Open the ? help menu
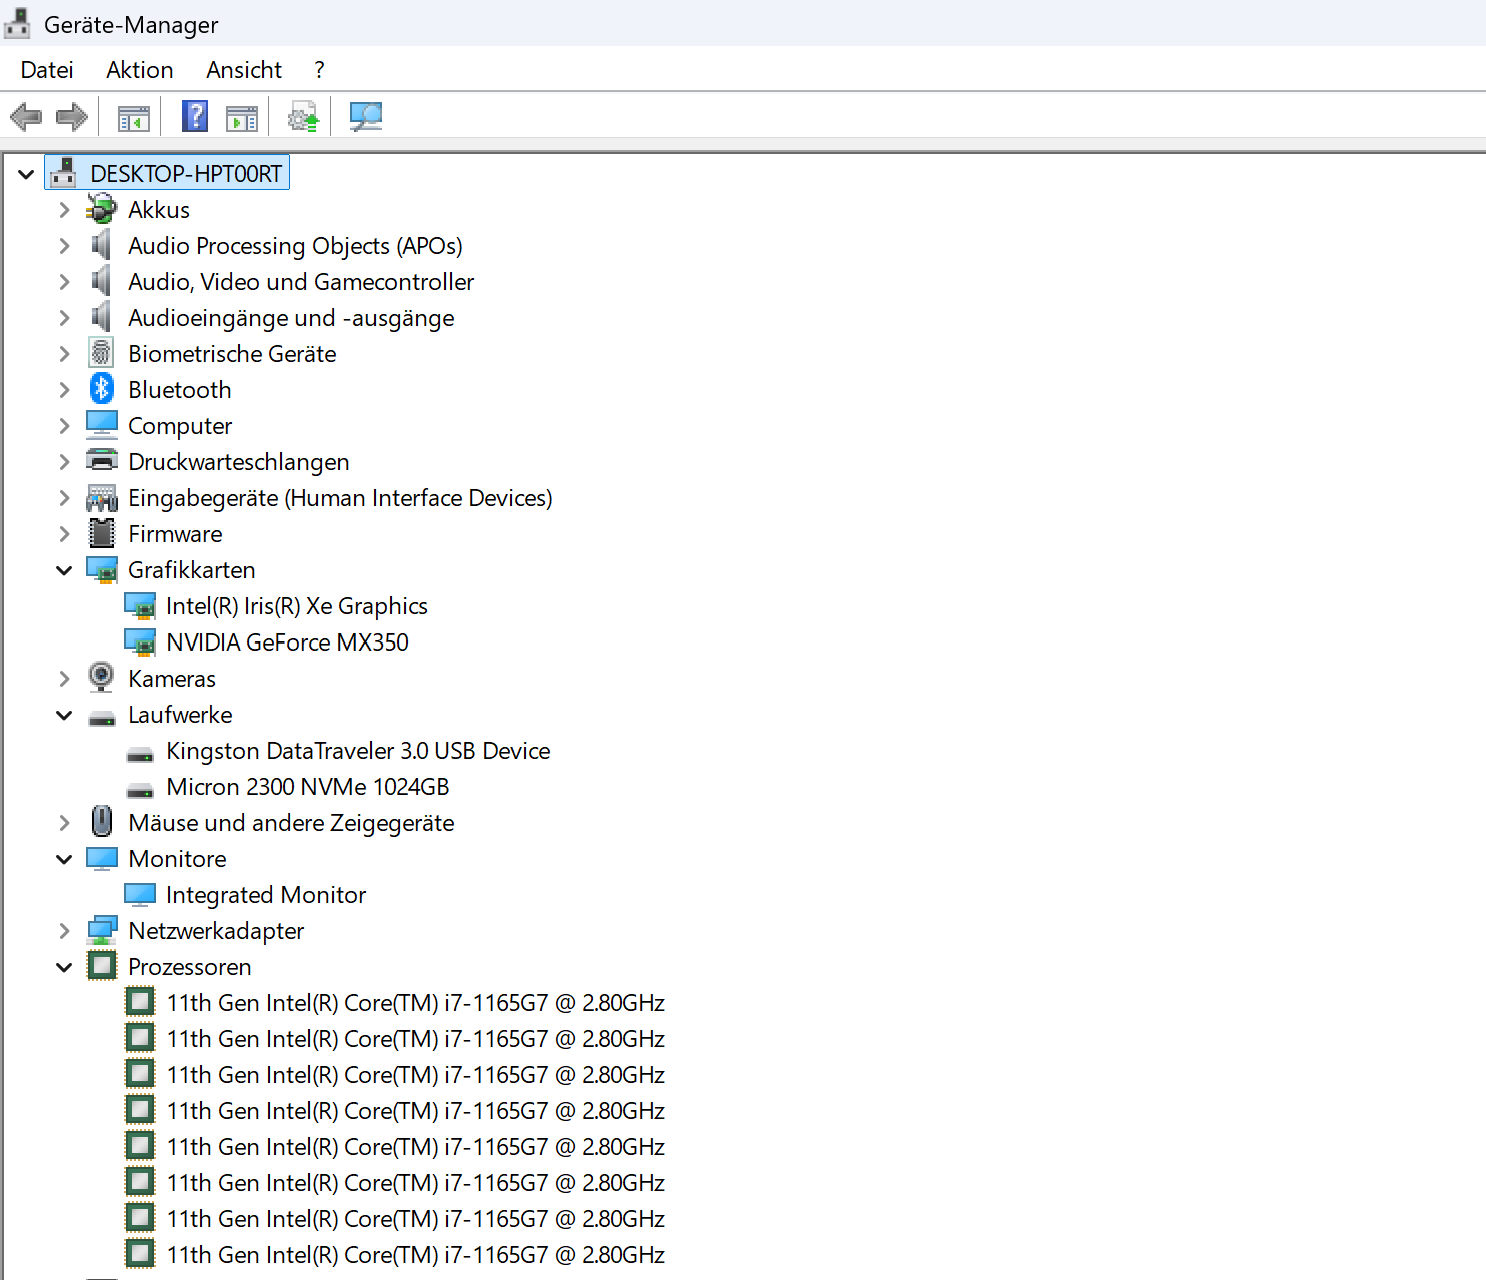 (x=319, y=70)
